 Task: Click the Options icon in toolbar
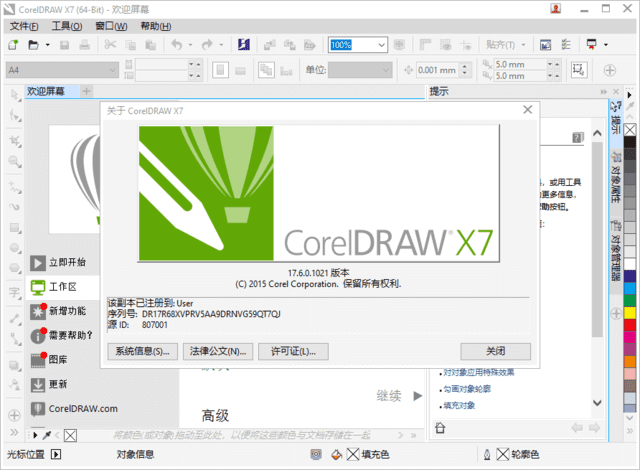566,44
